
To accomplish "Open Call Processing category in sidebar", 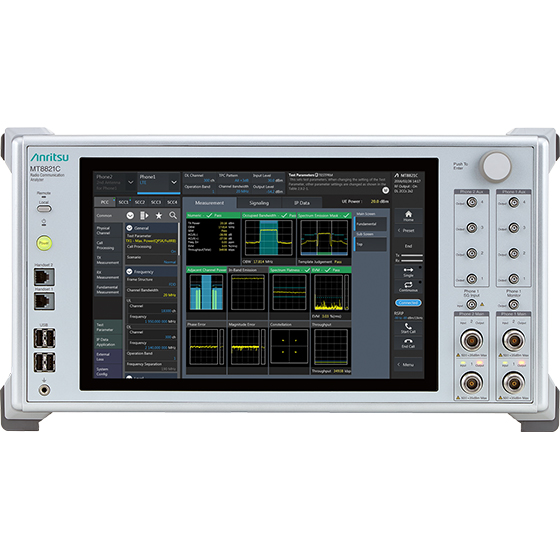I will 108,245.
